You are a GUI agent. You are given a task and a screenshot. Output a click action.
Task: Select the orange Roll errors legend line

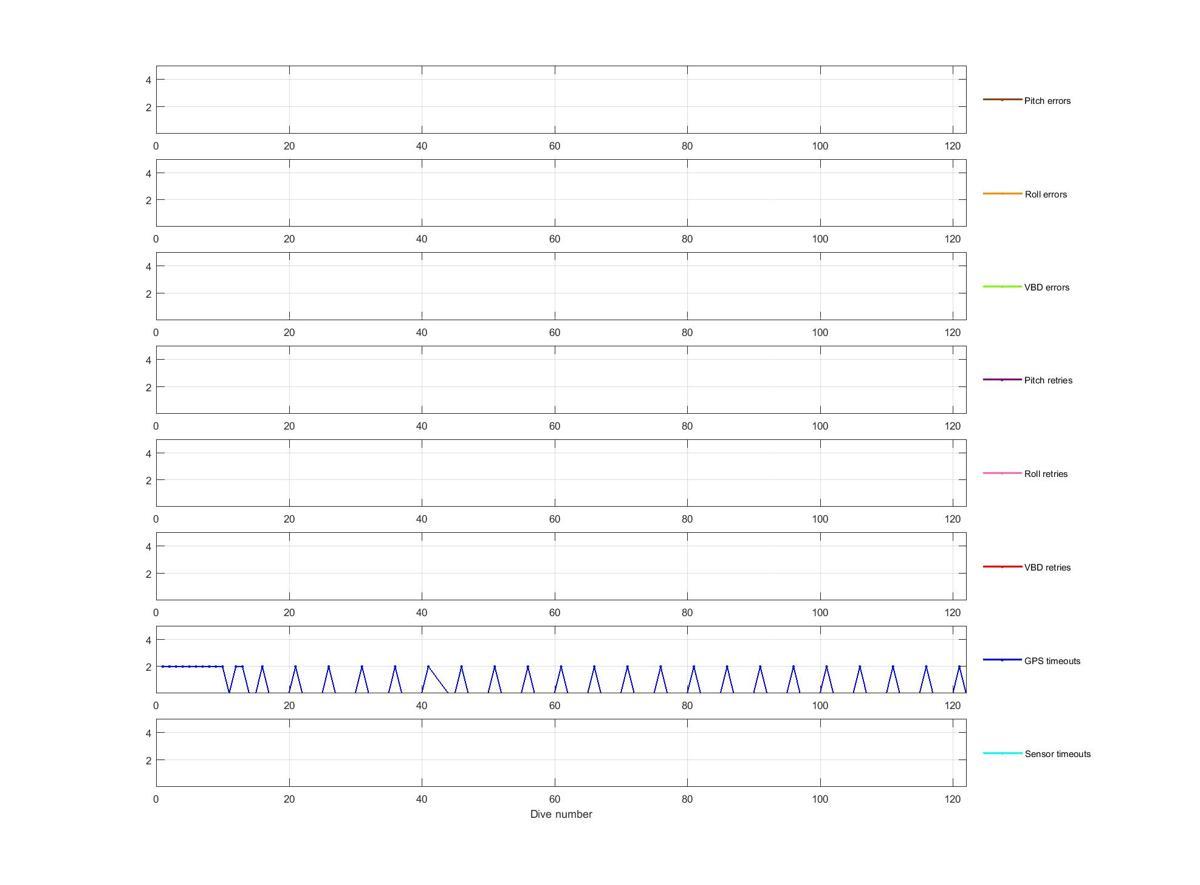point(1002,193)
